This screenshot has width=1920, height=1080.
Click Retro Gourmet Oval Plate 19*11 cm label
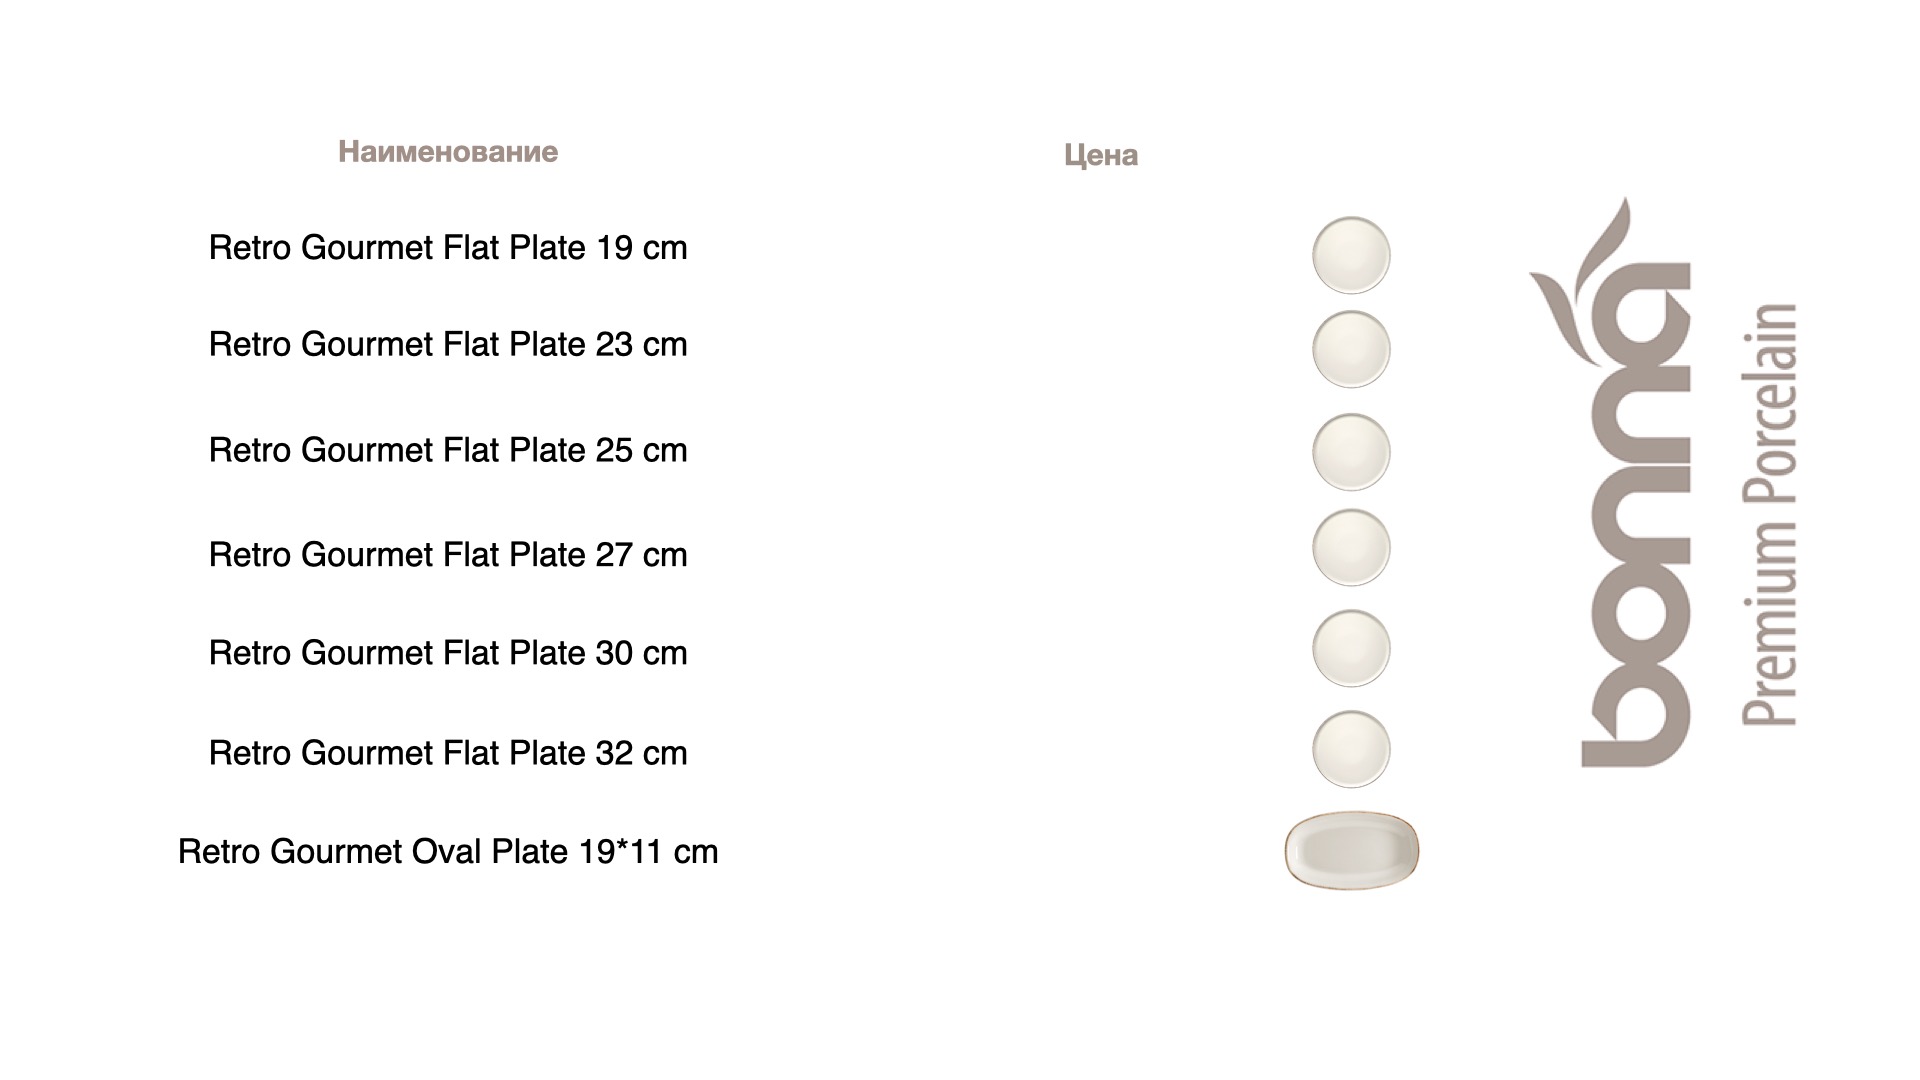click(447, 852)
